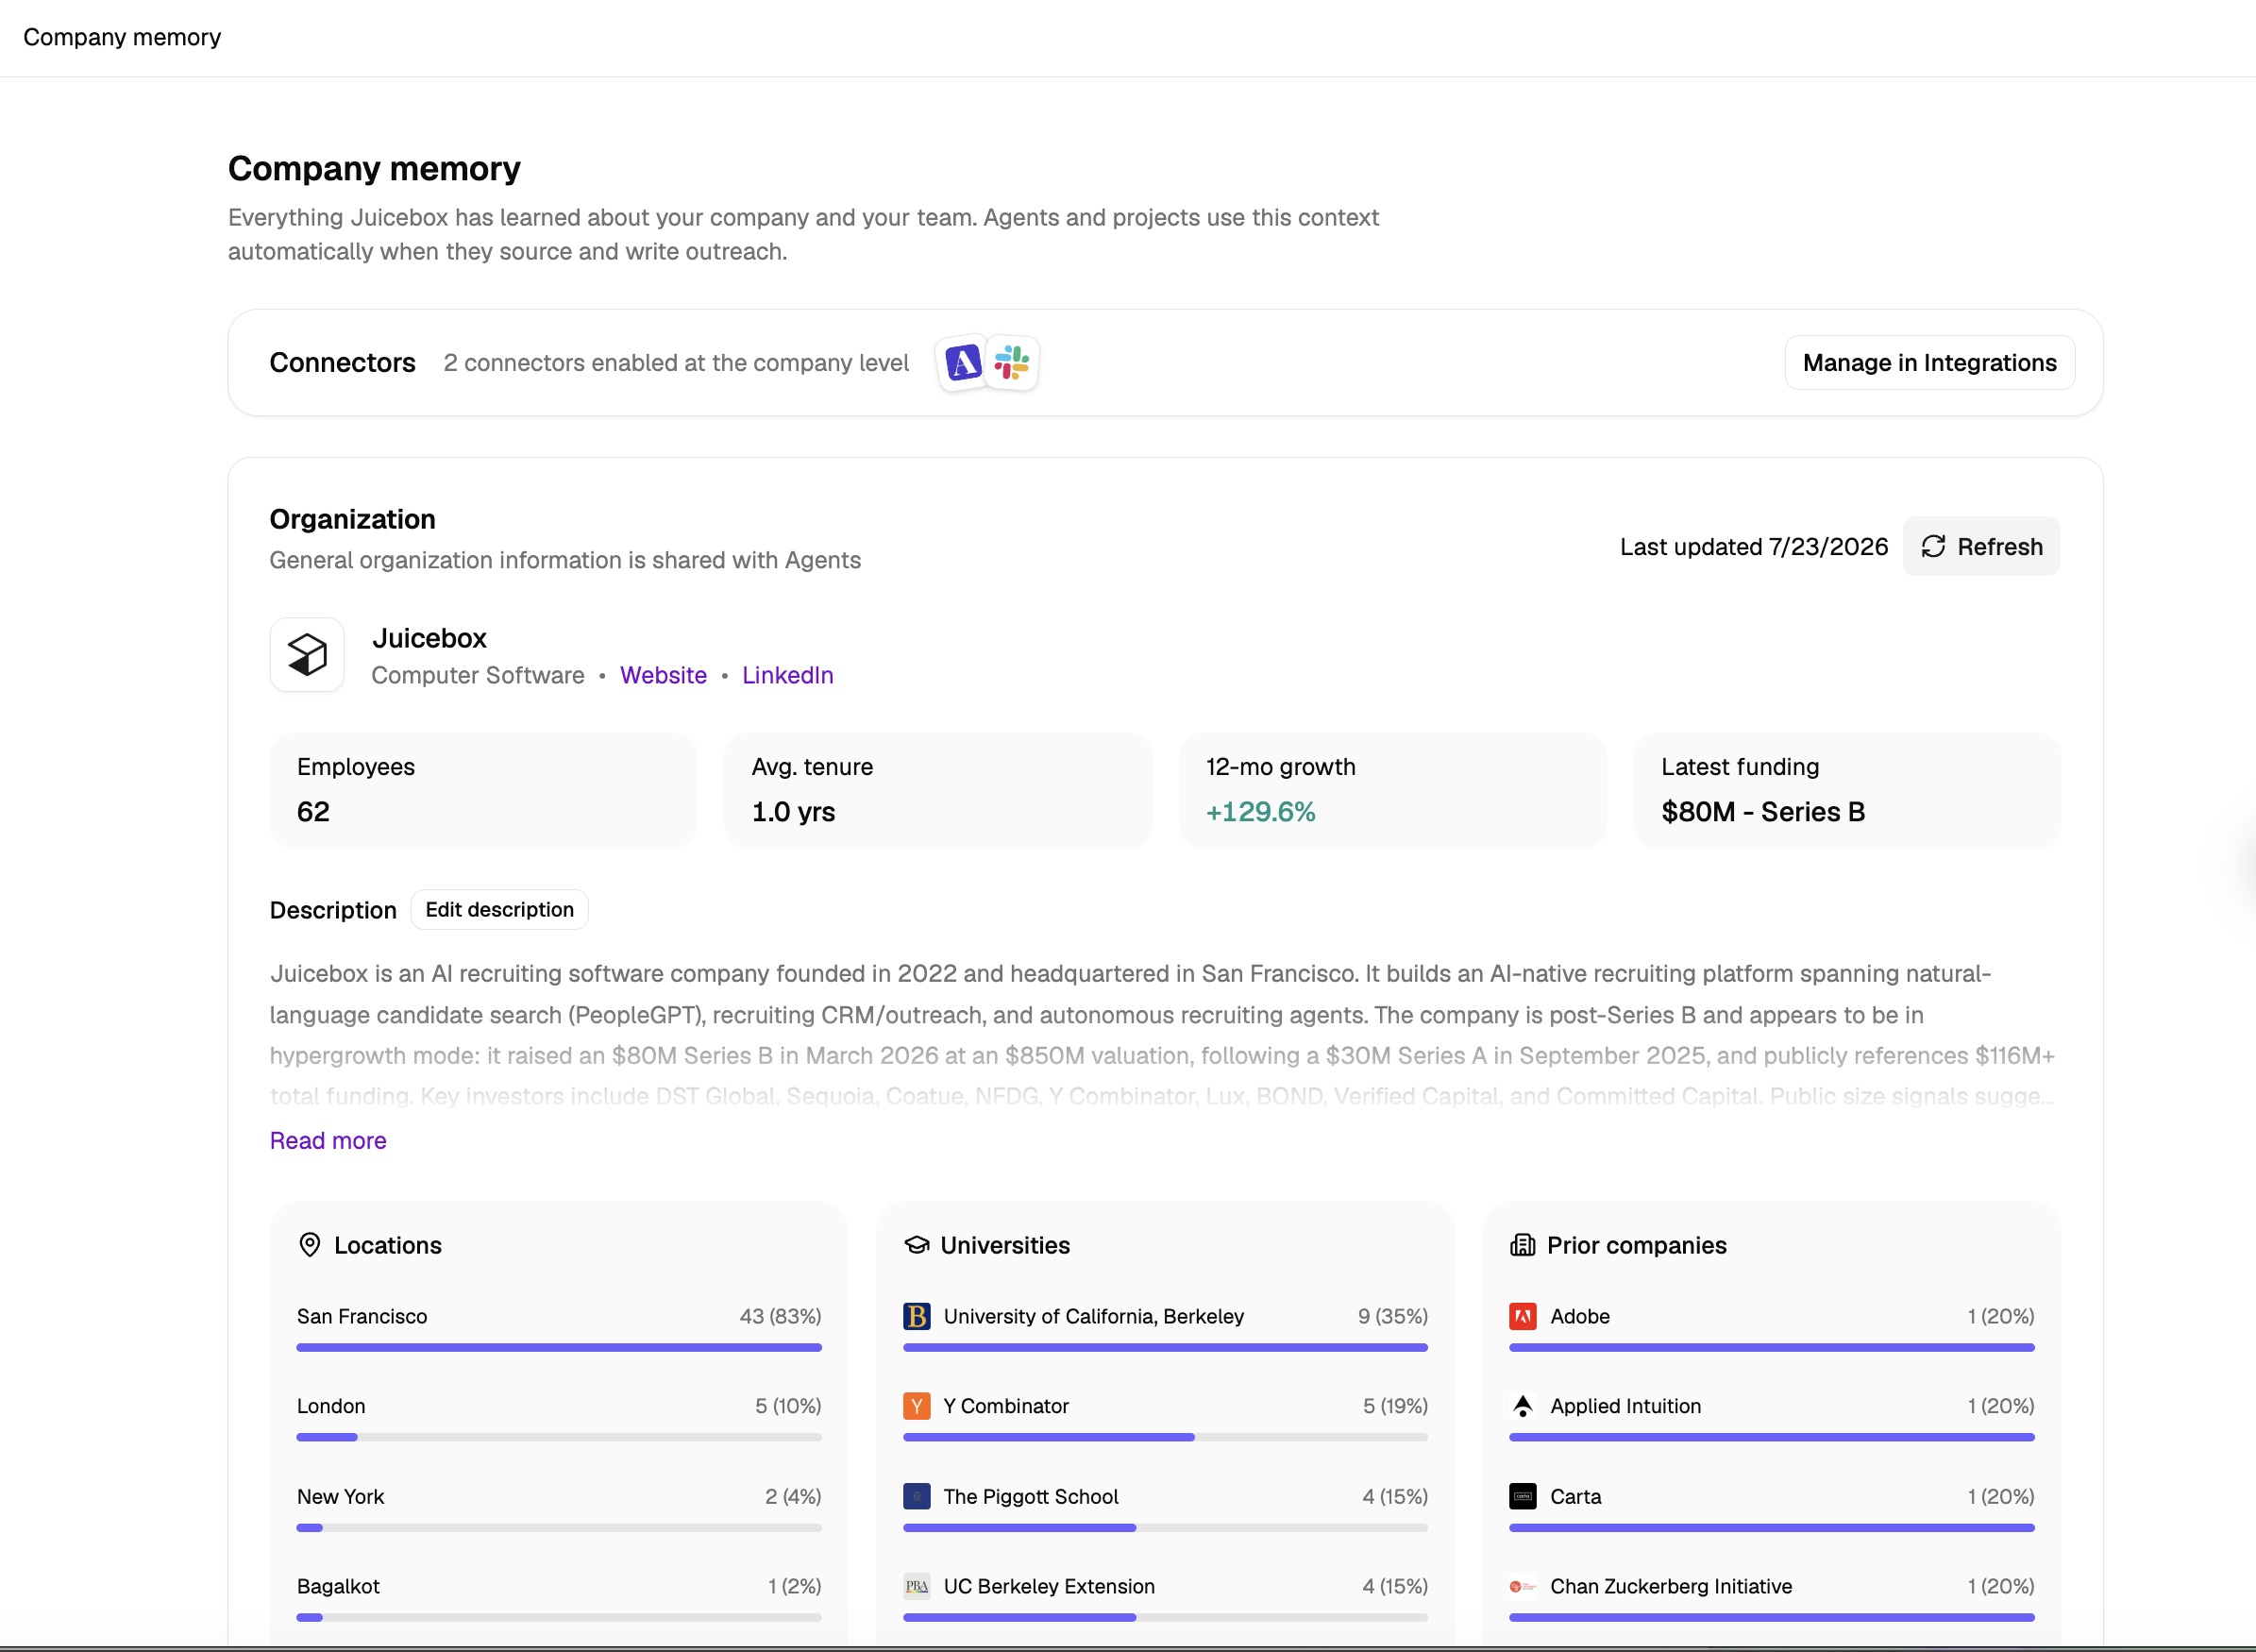Click the Chan Zuckerberg Initiative logo icon
Screen dimensions: 2256x1652
pyautogui.click(x=1523, y=1586)
